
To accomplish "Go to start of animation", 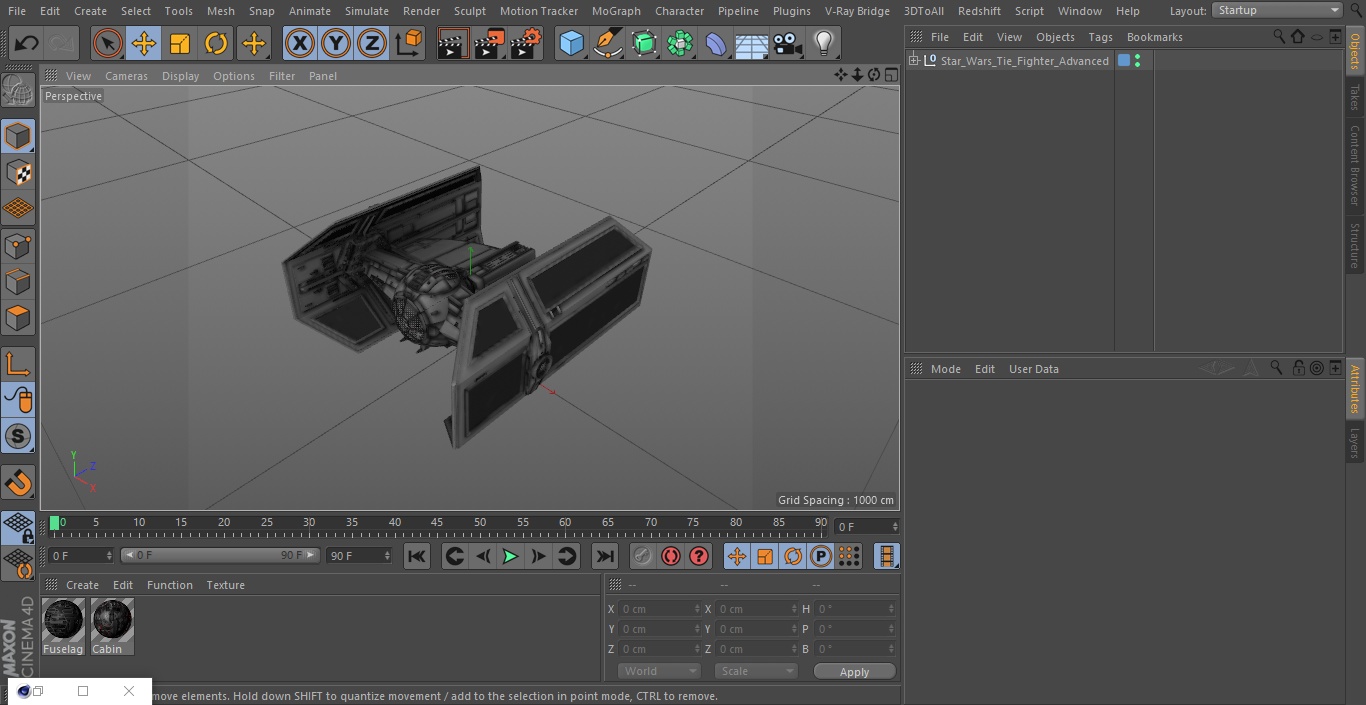I will click(x=417, y=556).
